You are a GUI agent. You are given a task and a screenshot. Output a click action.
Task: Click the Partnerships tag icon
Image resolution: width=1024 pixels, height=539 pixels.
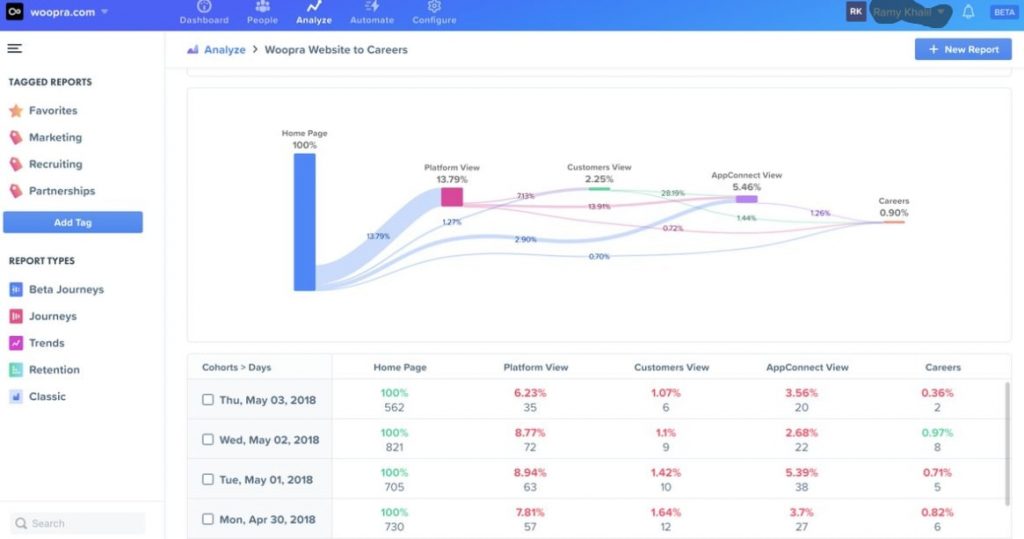click(16, 191)
